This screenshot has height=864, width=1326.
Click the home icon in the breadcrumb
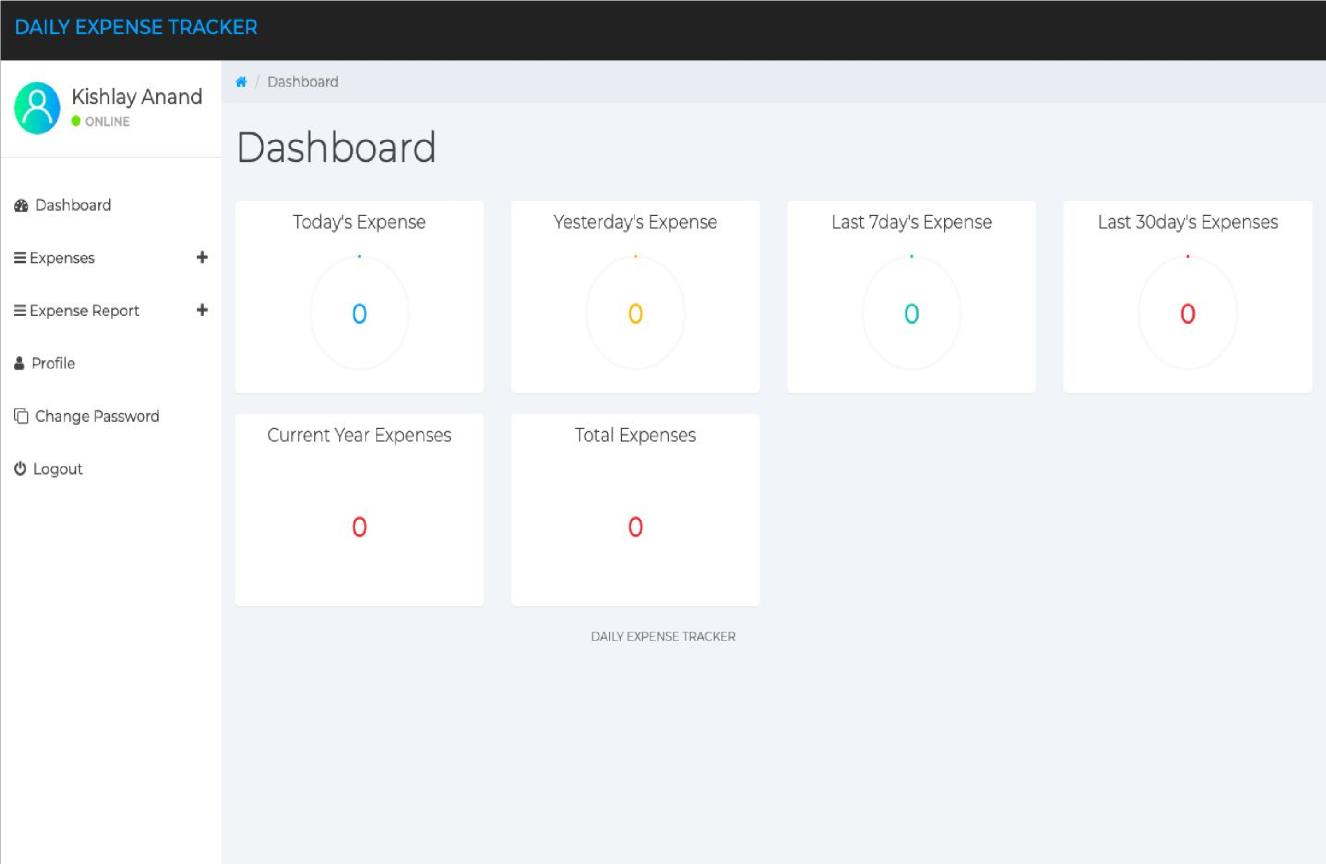point(241,82)
